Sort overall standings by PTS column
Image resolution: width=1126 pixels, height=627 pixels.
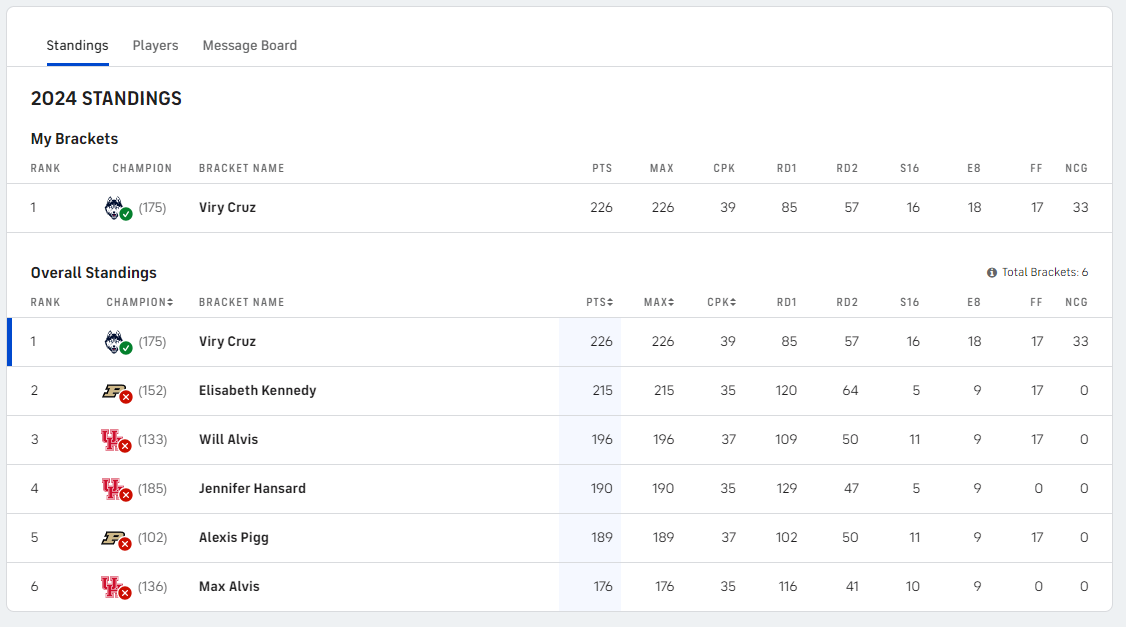[x=600, y=302]
